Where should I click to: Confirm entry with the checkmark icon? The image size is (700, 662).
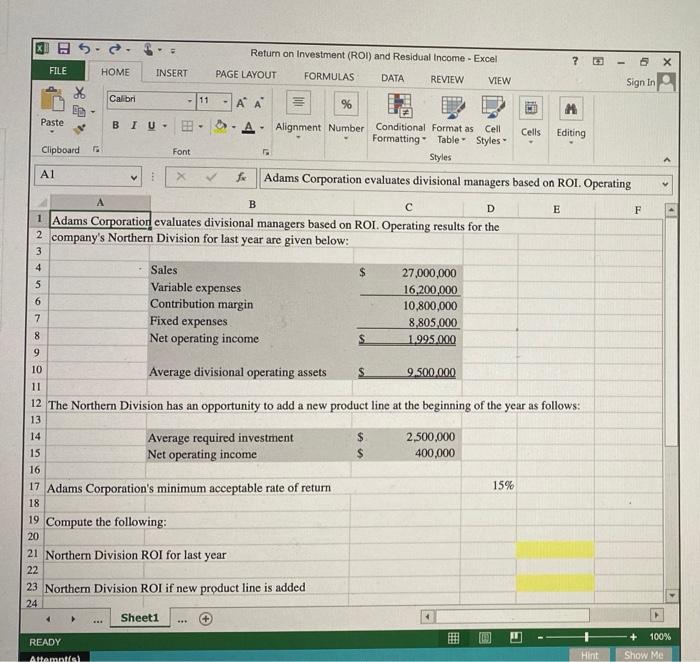[x=211, y=177]
